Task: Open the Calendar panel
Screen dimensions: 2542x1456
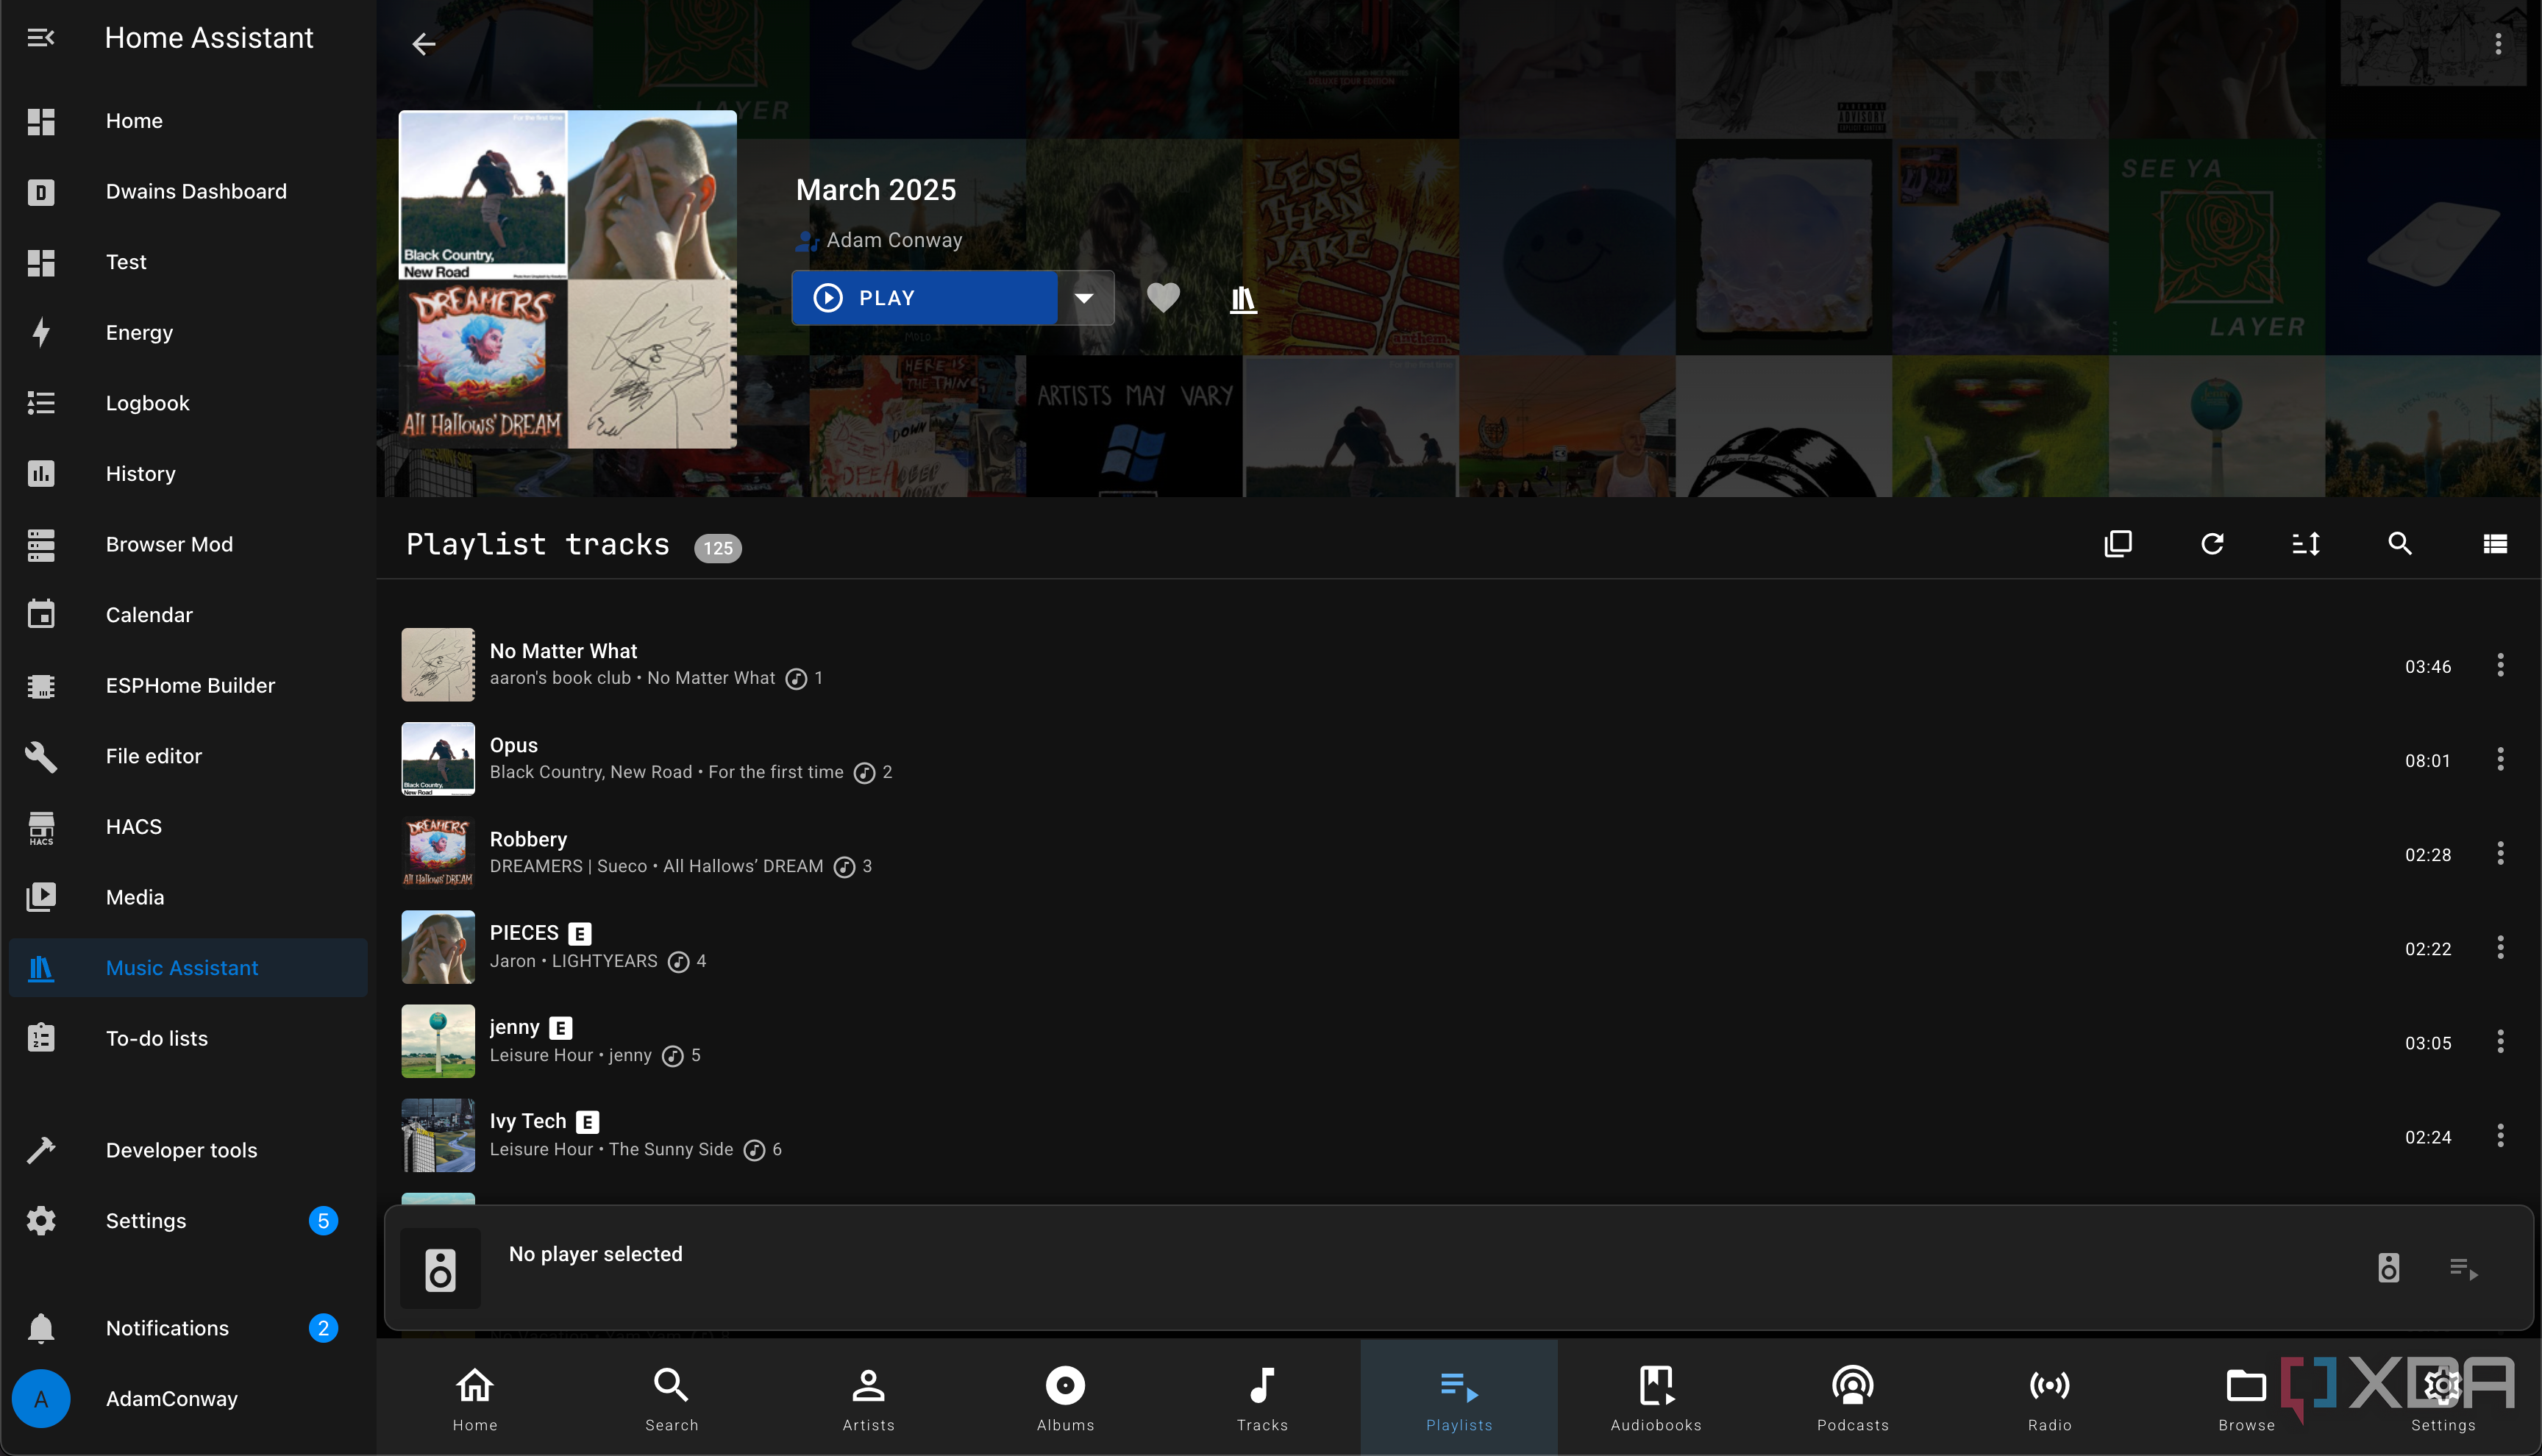Action: coord(188,615)
